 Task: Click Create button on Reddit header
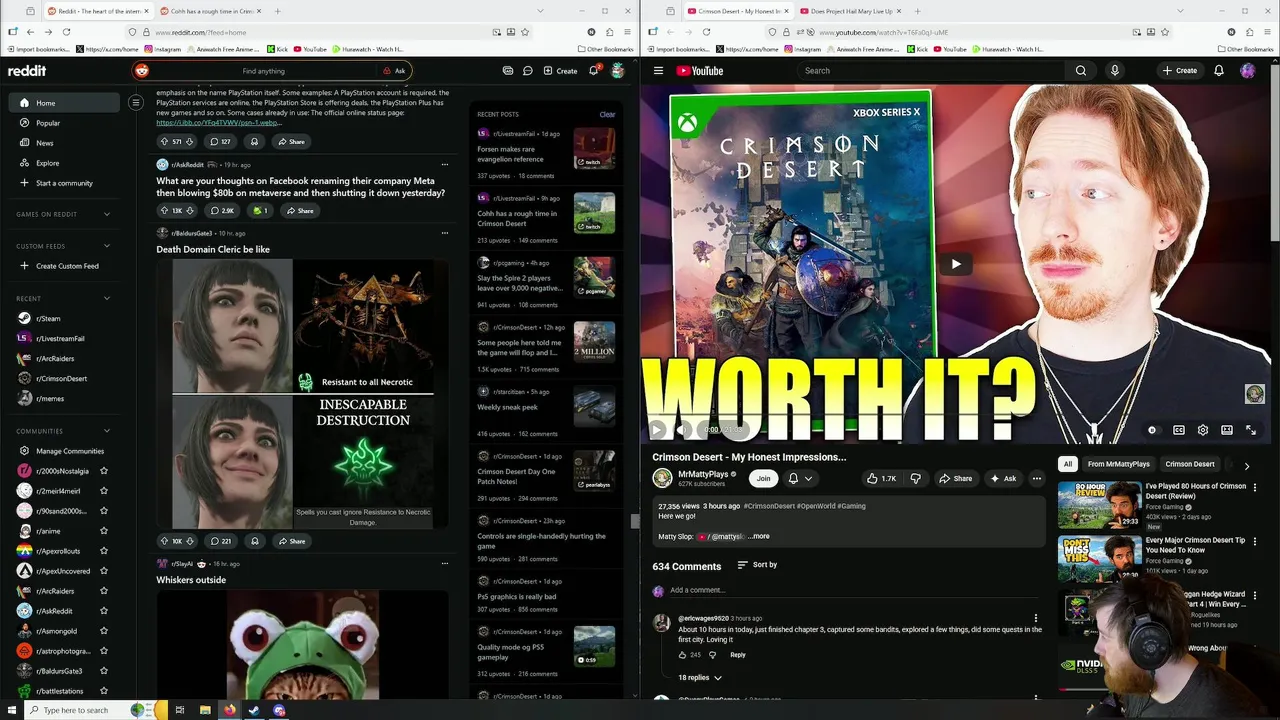(560, 71)
